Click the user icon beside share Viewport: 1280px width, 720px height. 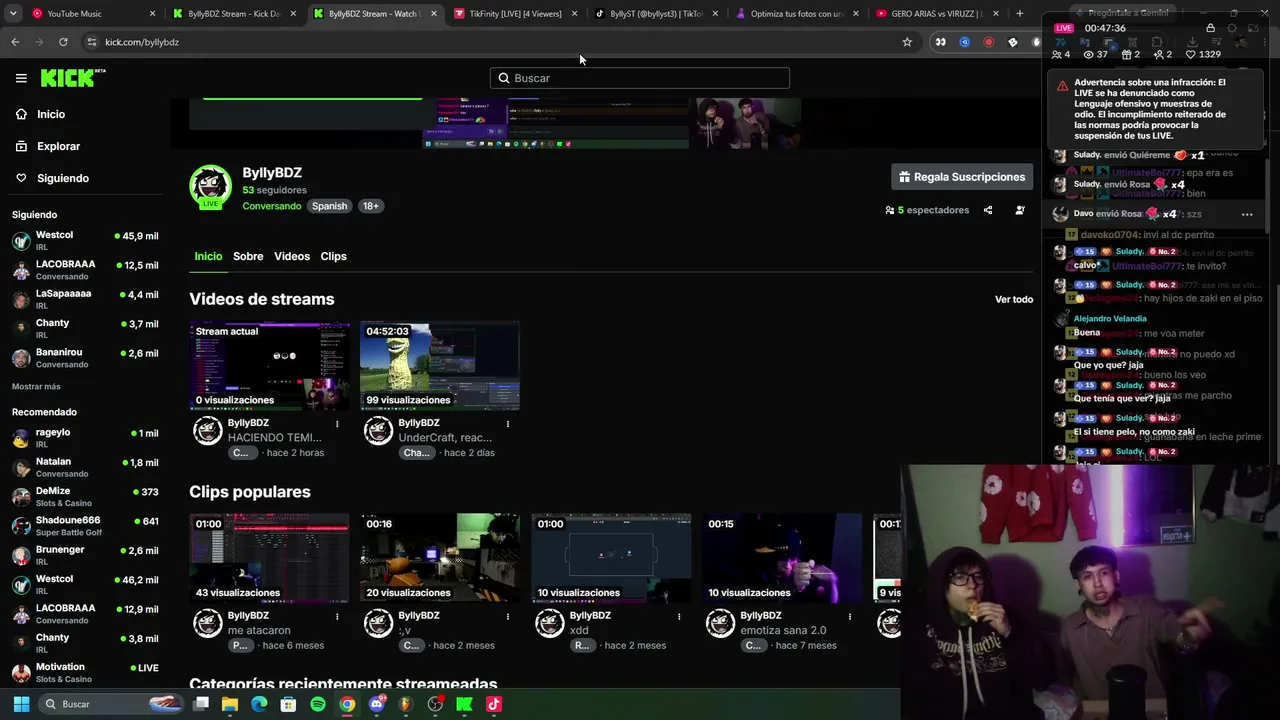[x=1020, y=210]
